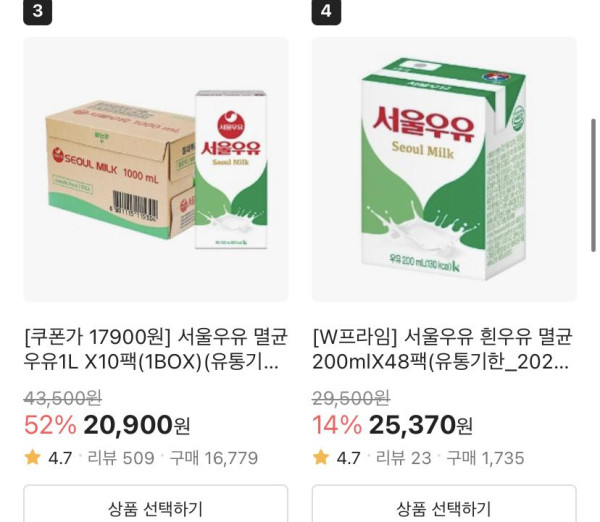Click the 14% discount label
Screen dimensions: 600x522
pyautogui.click(x=337, y=425)
